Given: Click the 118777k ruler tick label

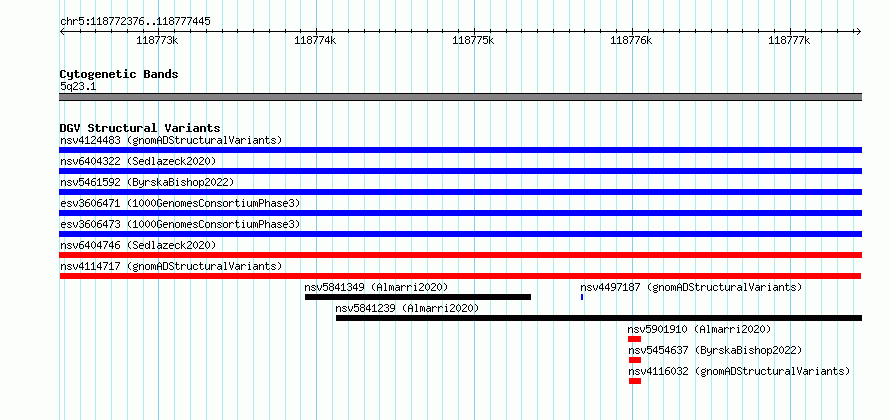Looking at the screenshot, I should pyautogui.click(x=789, y=40).
